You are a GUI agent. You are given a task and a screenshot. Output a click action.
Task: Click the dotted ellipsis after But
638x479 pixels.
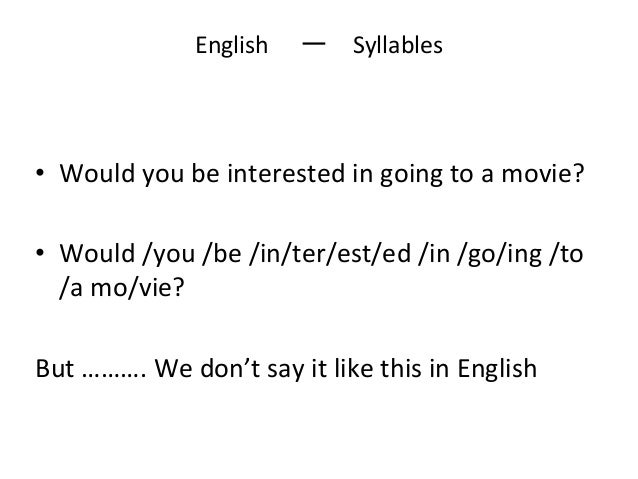point(114,375)
